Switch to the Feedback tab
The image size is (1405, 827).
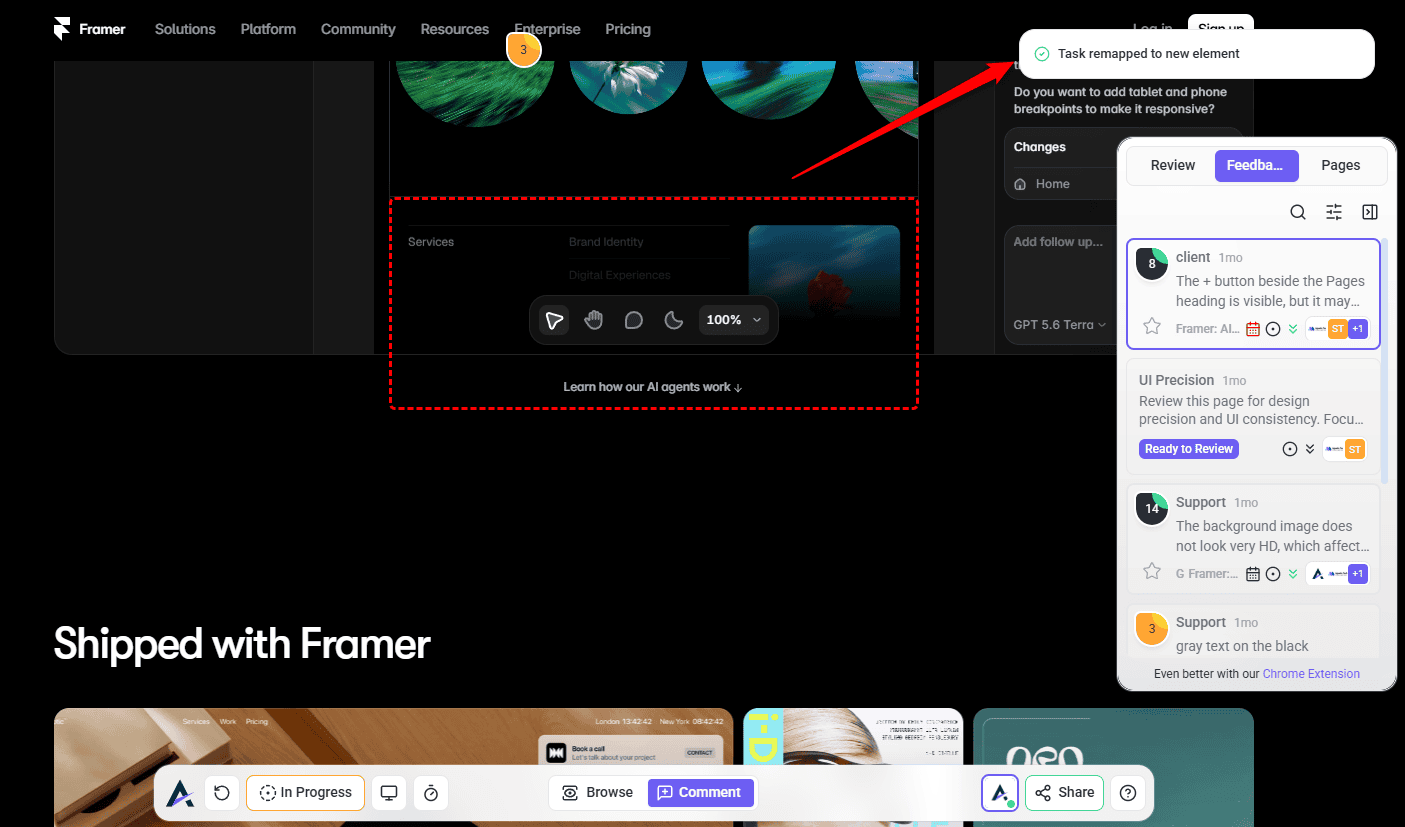click(1256, 165)
